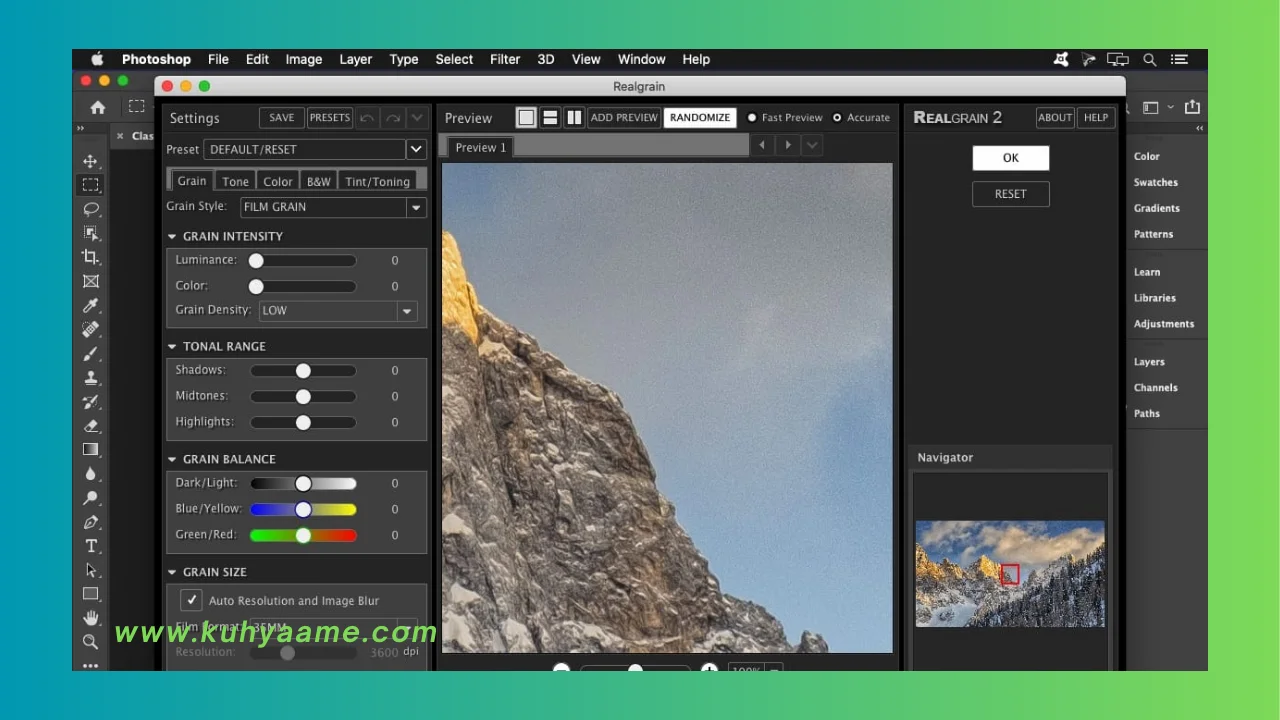The height and width of the screenshot is (720, 1280).
Task: Click the Luminance slider track
Action: click(303, 260)
